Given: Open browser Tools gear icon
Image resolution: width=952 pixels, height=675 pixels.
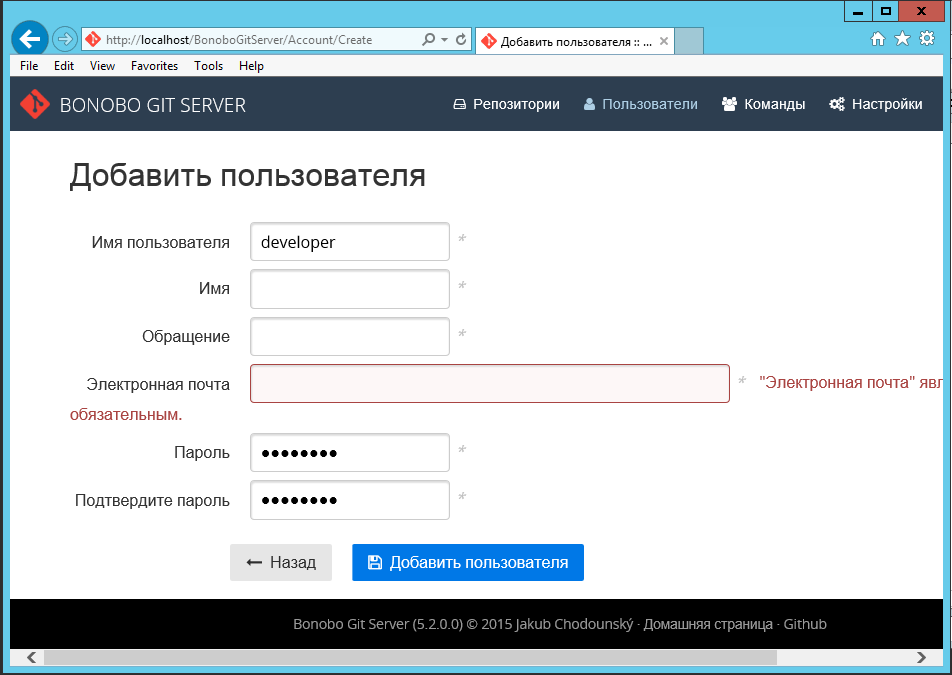Looking at the screenshot, I should 926,39.
